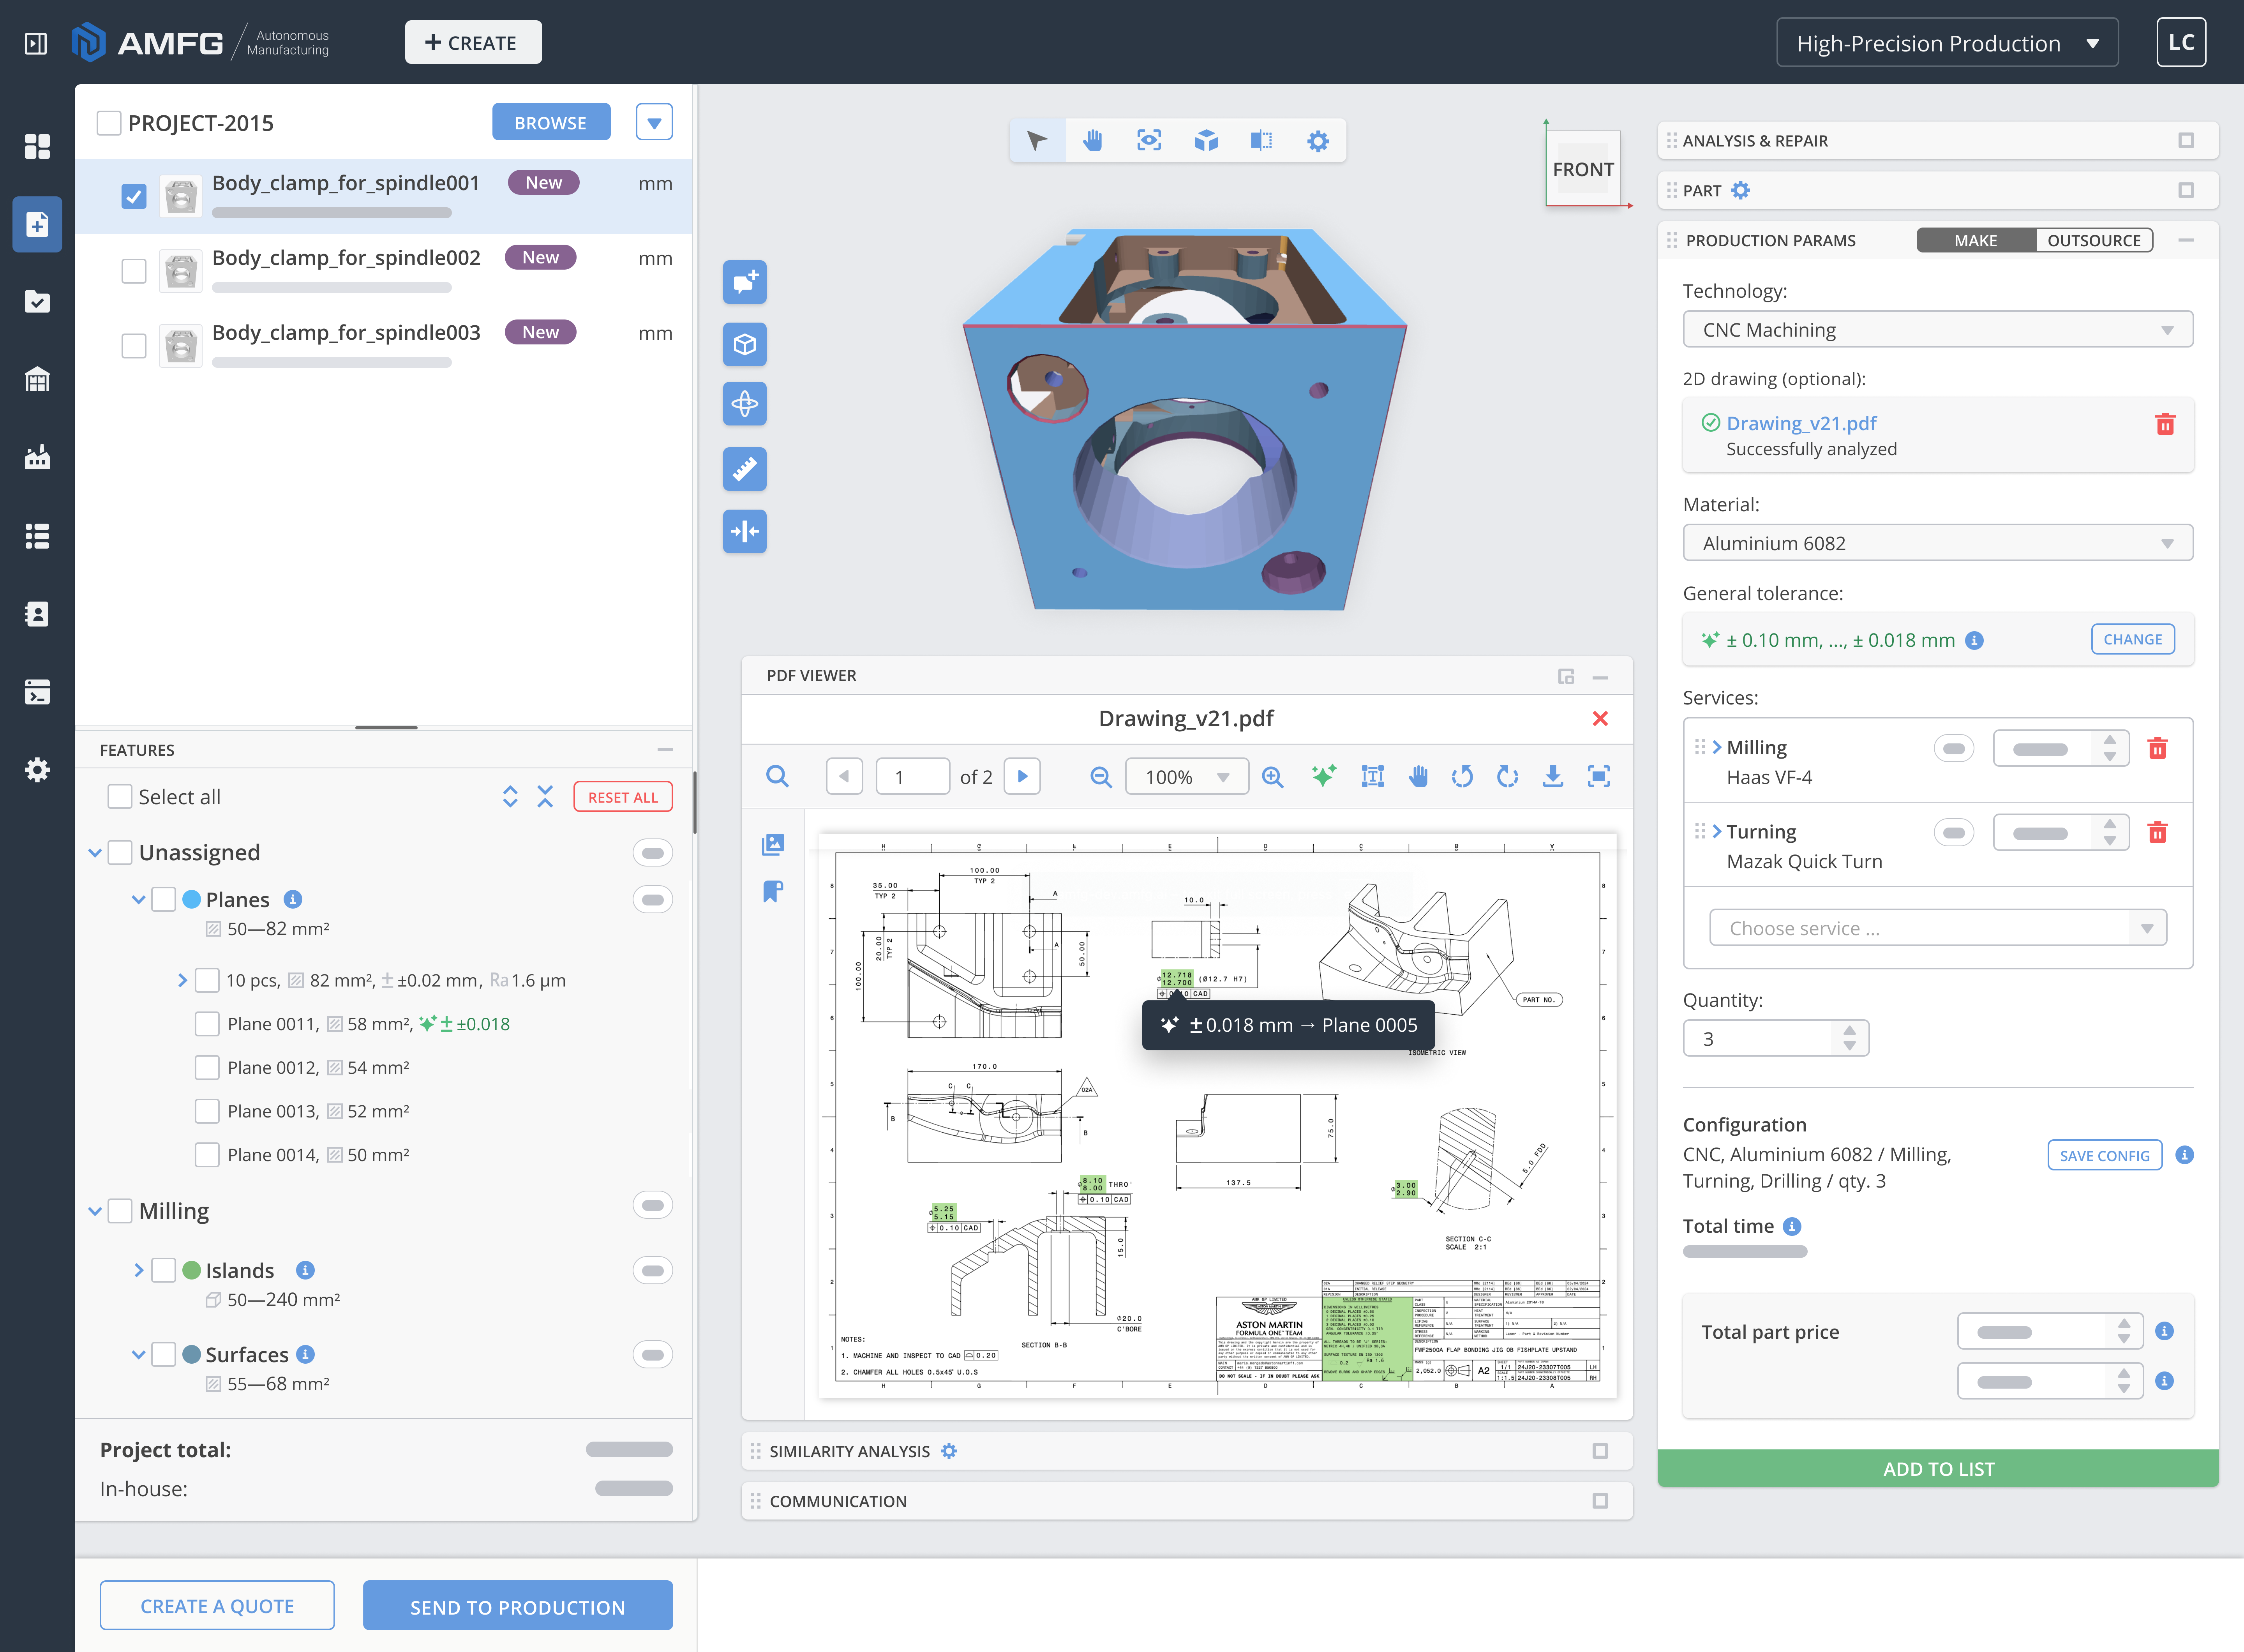Check the Body_clamp_for_spindle002 checkbox
The image size is (2244, 1652).
click(x=134, y=271)
